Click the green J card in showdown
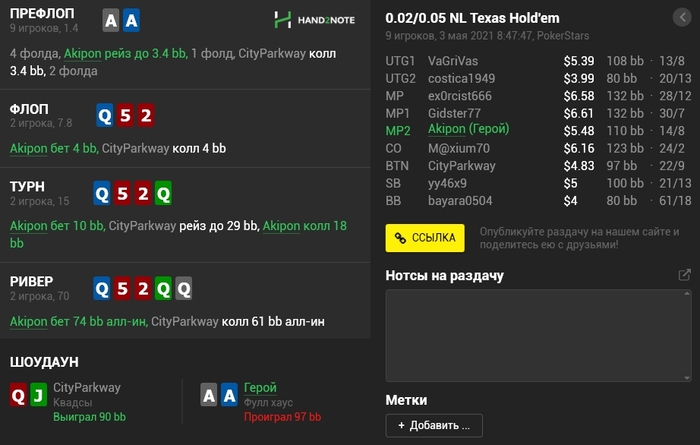700x445 pixels. (37, 397)
